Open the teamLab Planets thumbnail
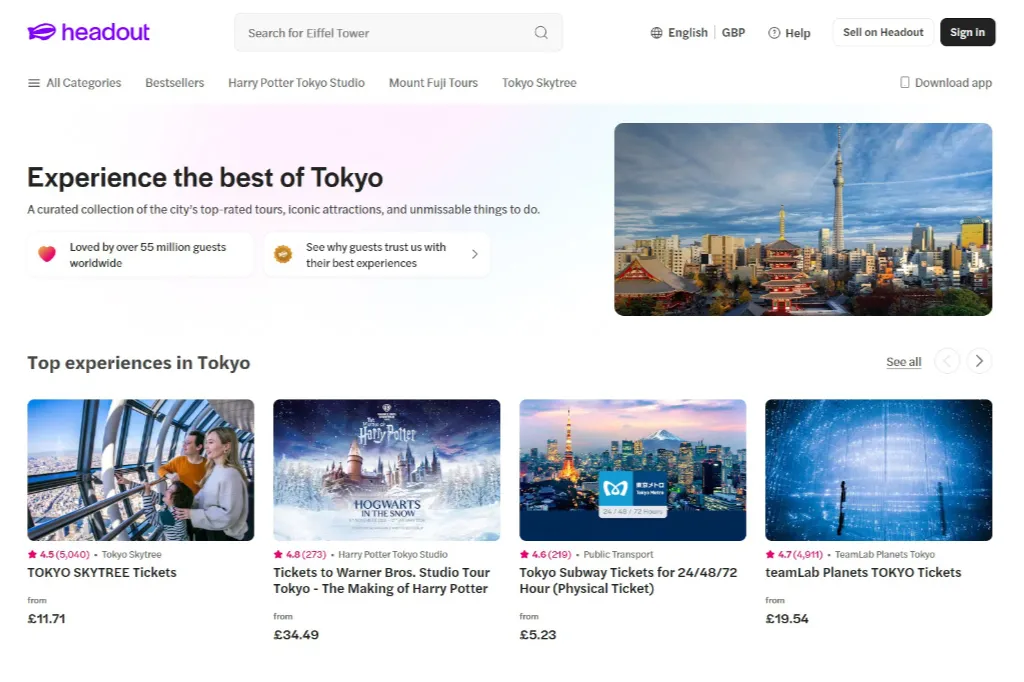Screen dimensions: 1024x682 878,470
